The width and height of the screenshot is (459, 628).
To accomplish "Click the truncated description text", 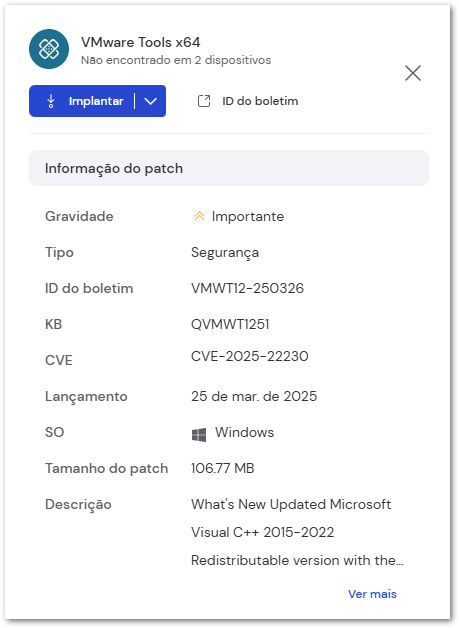I will [297, 532].
